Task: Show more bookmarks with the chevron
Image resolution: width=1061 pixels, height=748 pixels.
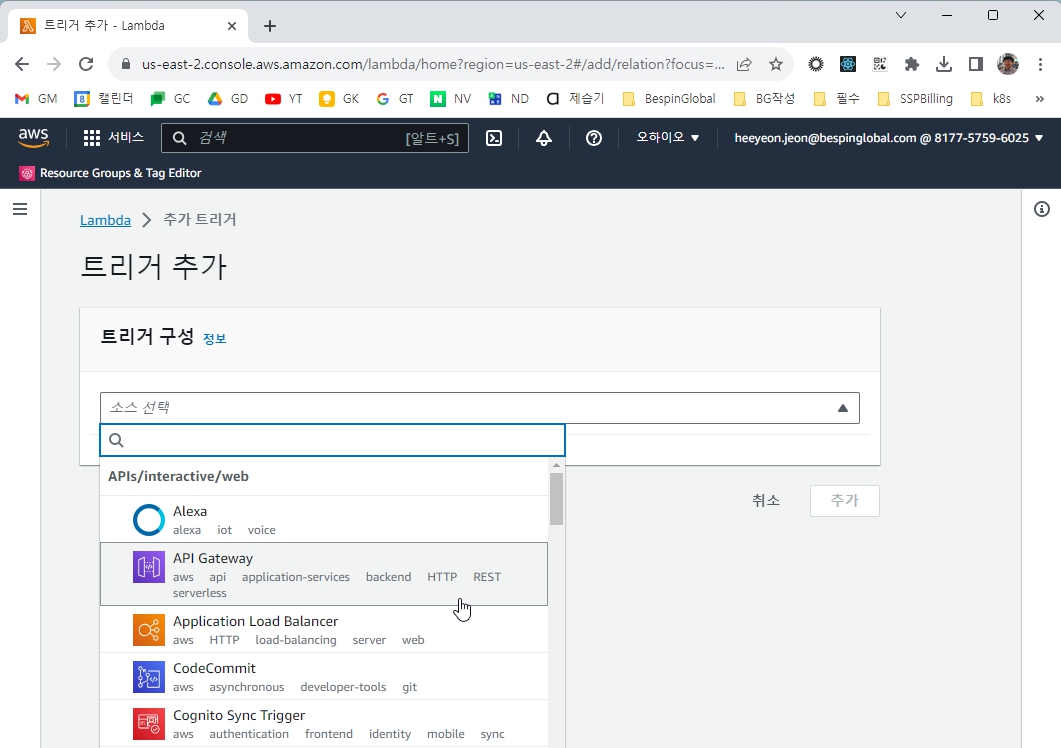Action: pos(1039,99)
